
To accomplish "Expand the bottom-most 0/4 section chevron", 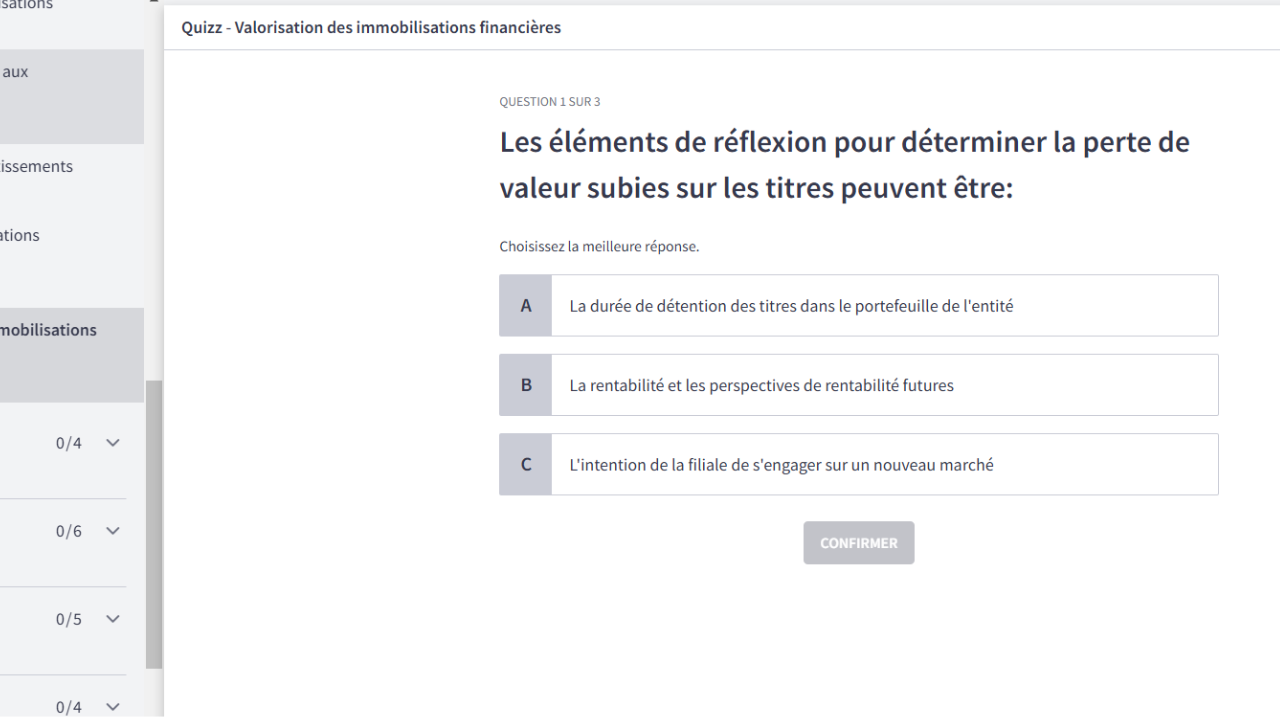I will point(112,707).
